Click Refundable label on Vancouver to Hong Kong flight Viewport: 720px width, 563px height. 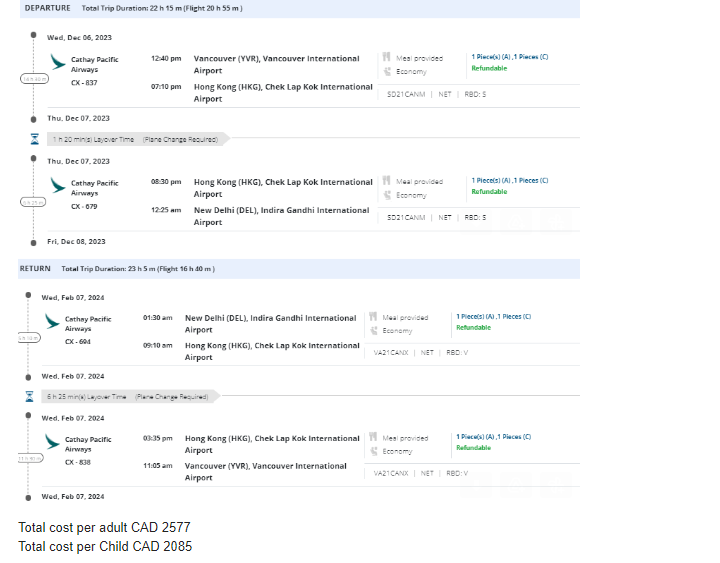coord(489,69)
